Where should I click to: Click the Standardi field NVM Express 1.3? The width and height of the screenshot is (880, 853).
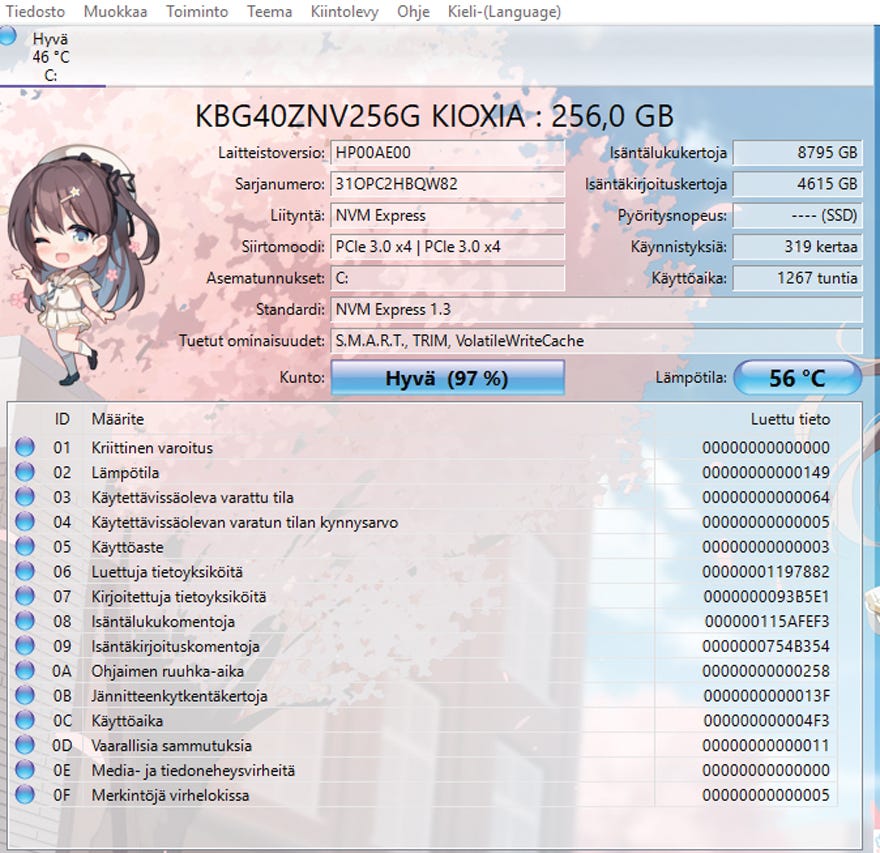click(596, 310)
